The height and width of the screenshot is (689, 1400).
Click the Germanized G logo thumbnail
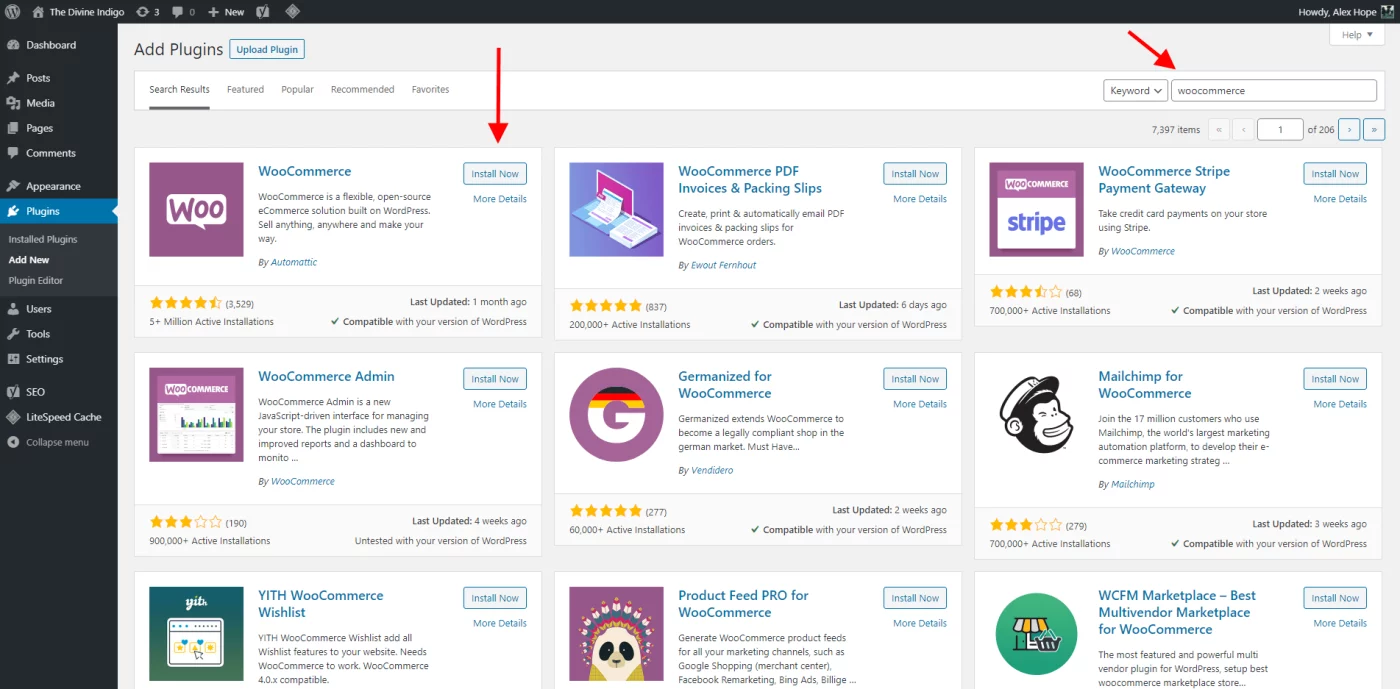pyautogui.click(x=616, y=415)
